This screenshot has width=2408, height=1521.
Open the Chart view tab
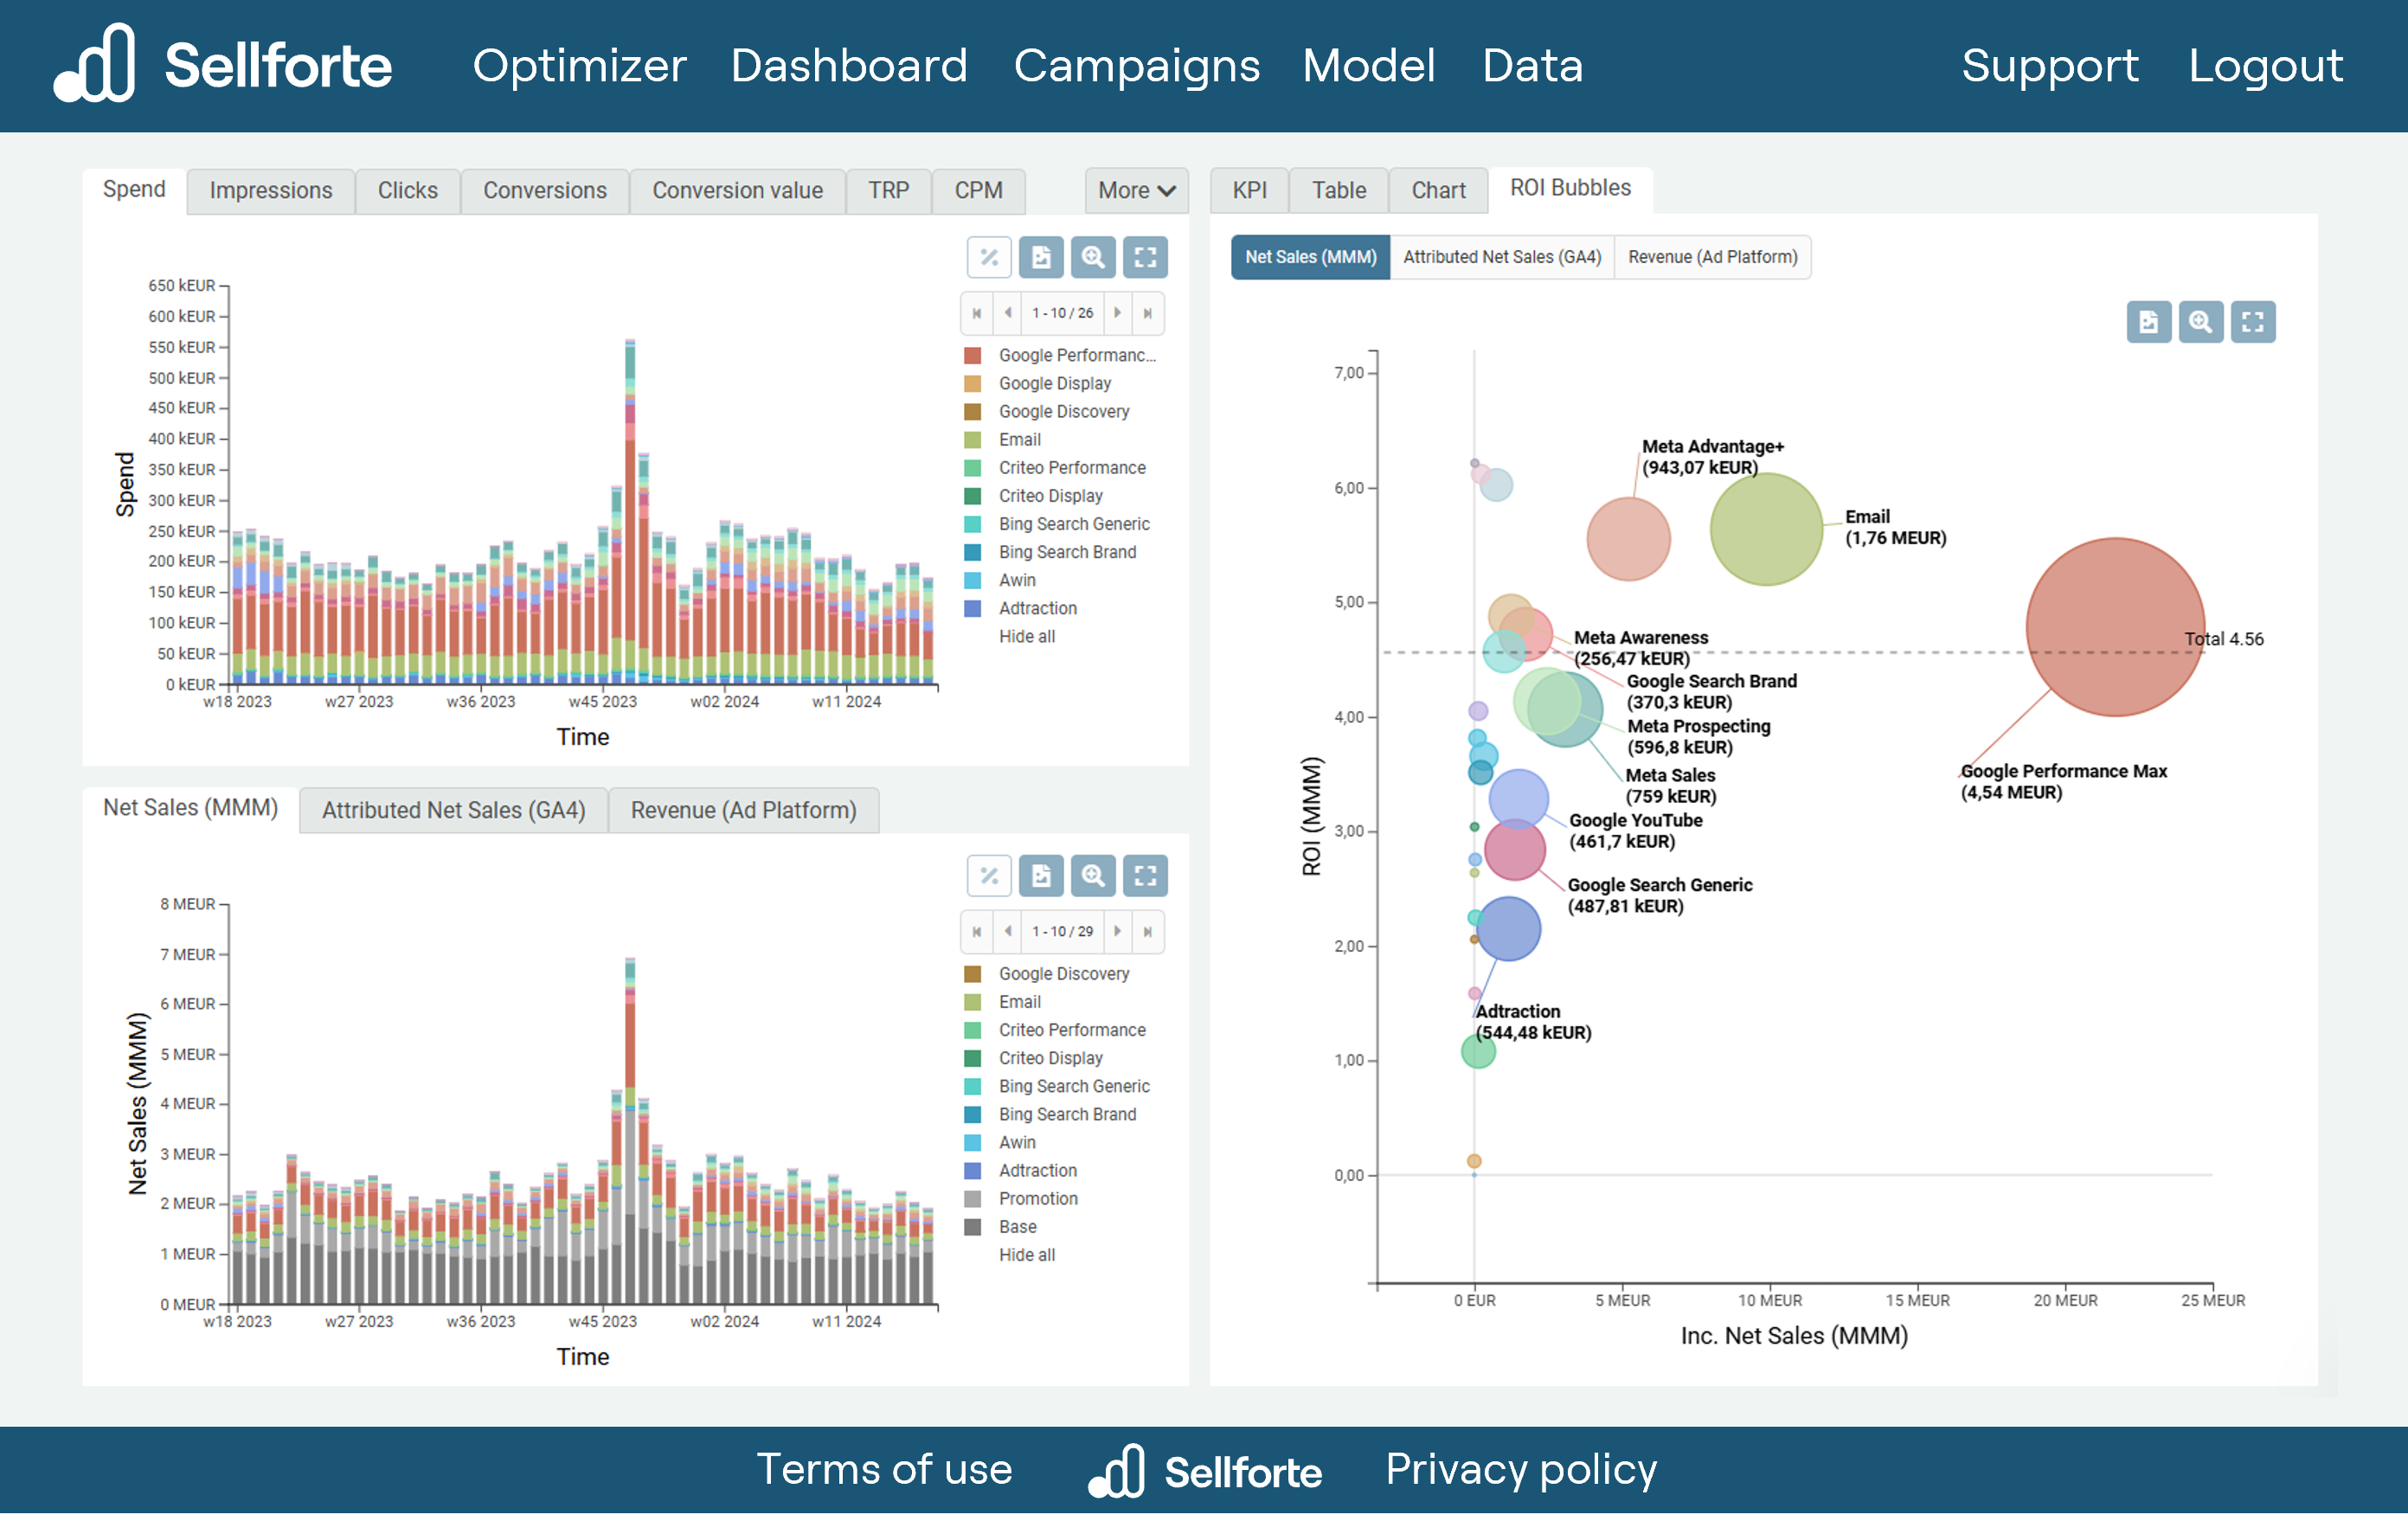click(1437, 190)
